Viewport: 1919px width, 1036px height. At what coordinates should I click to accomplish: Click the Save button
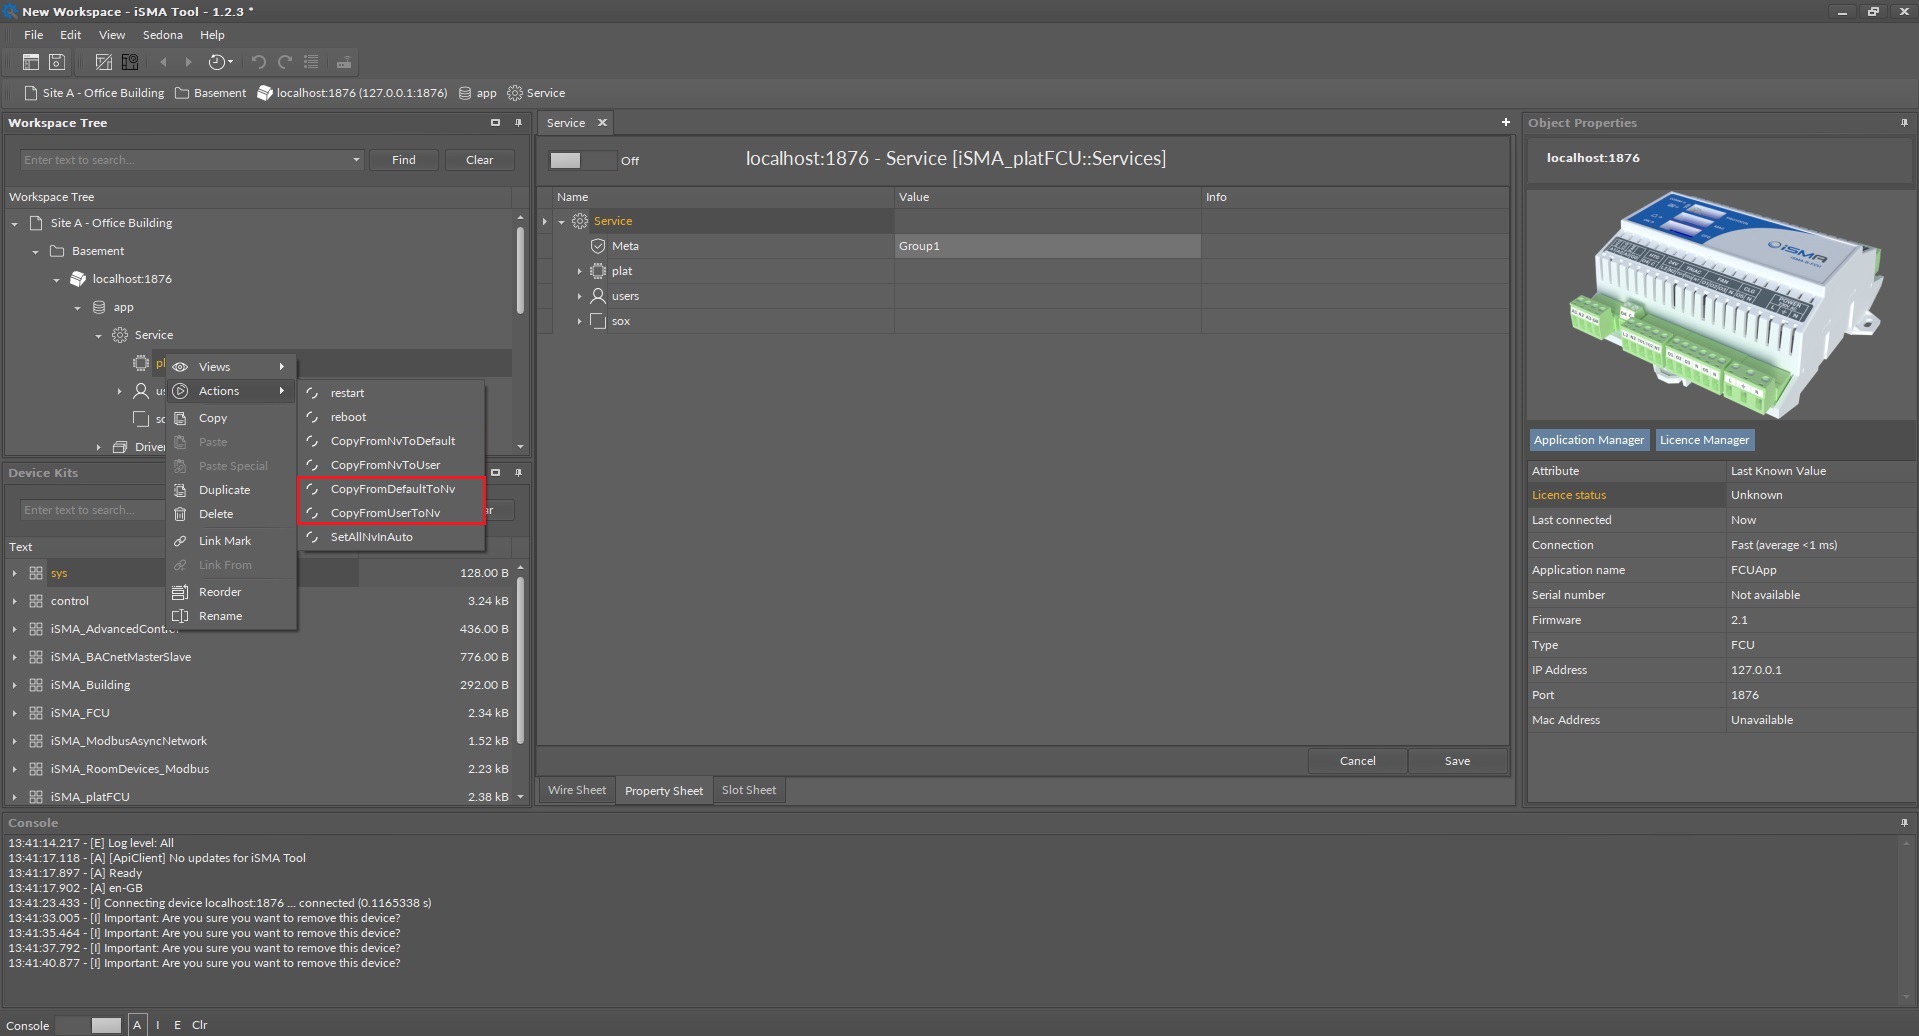(x=1456, y=761)
